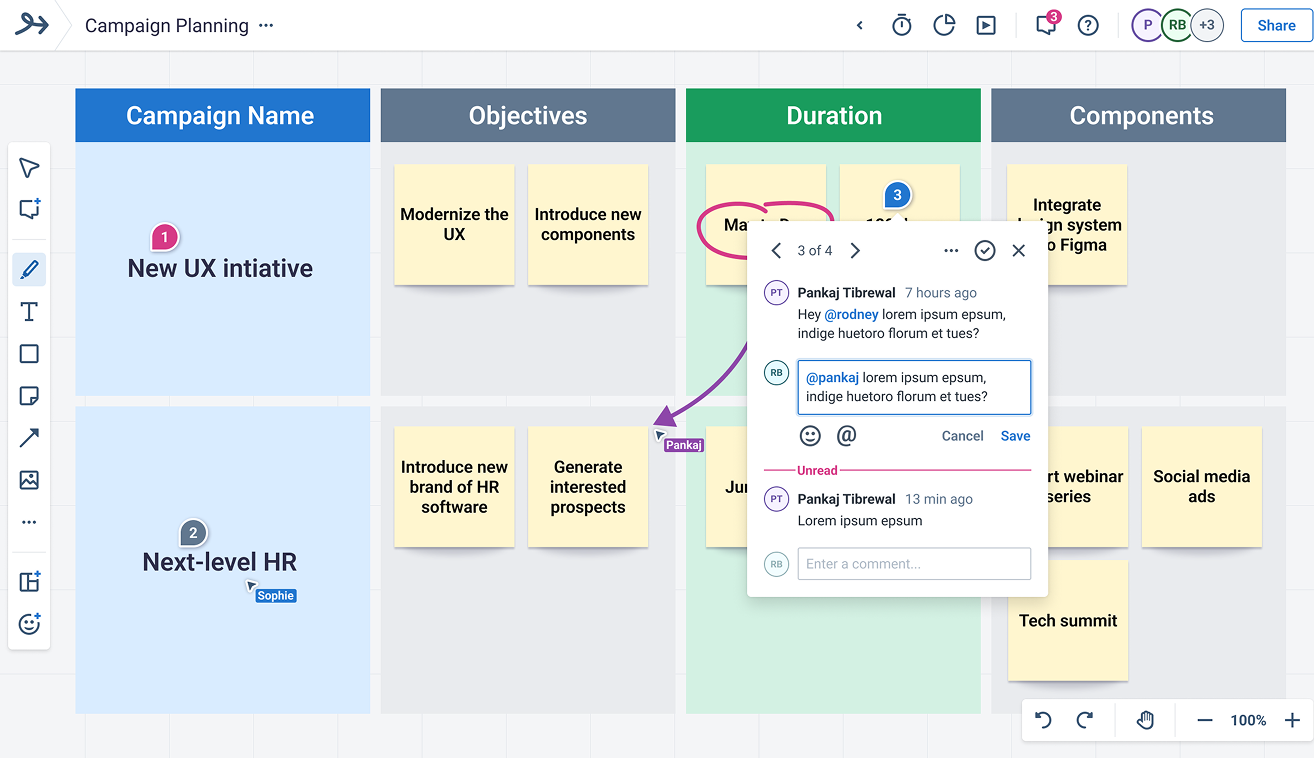Select the pen drawing tool

point(29,270)
